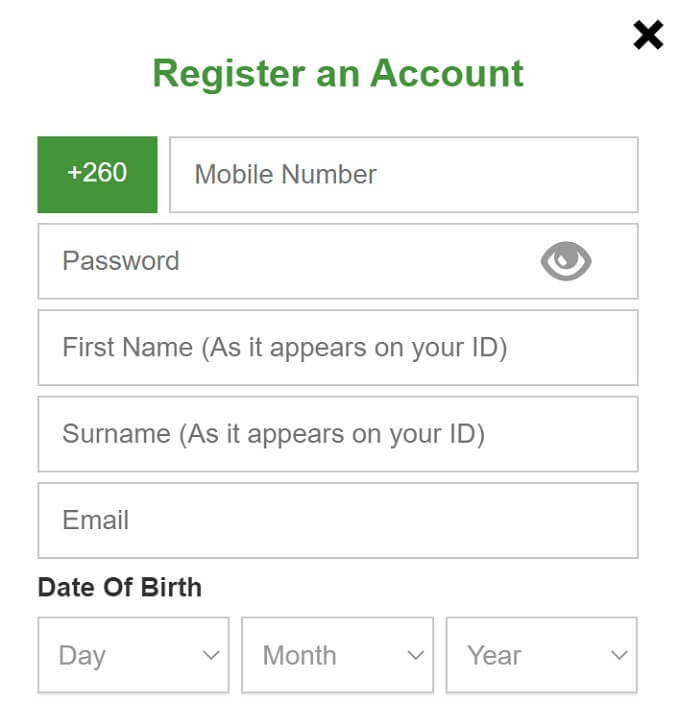
Task: Click the Register an Account heading
Action: 338,74
